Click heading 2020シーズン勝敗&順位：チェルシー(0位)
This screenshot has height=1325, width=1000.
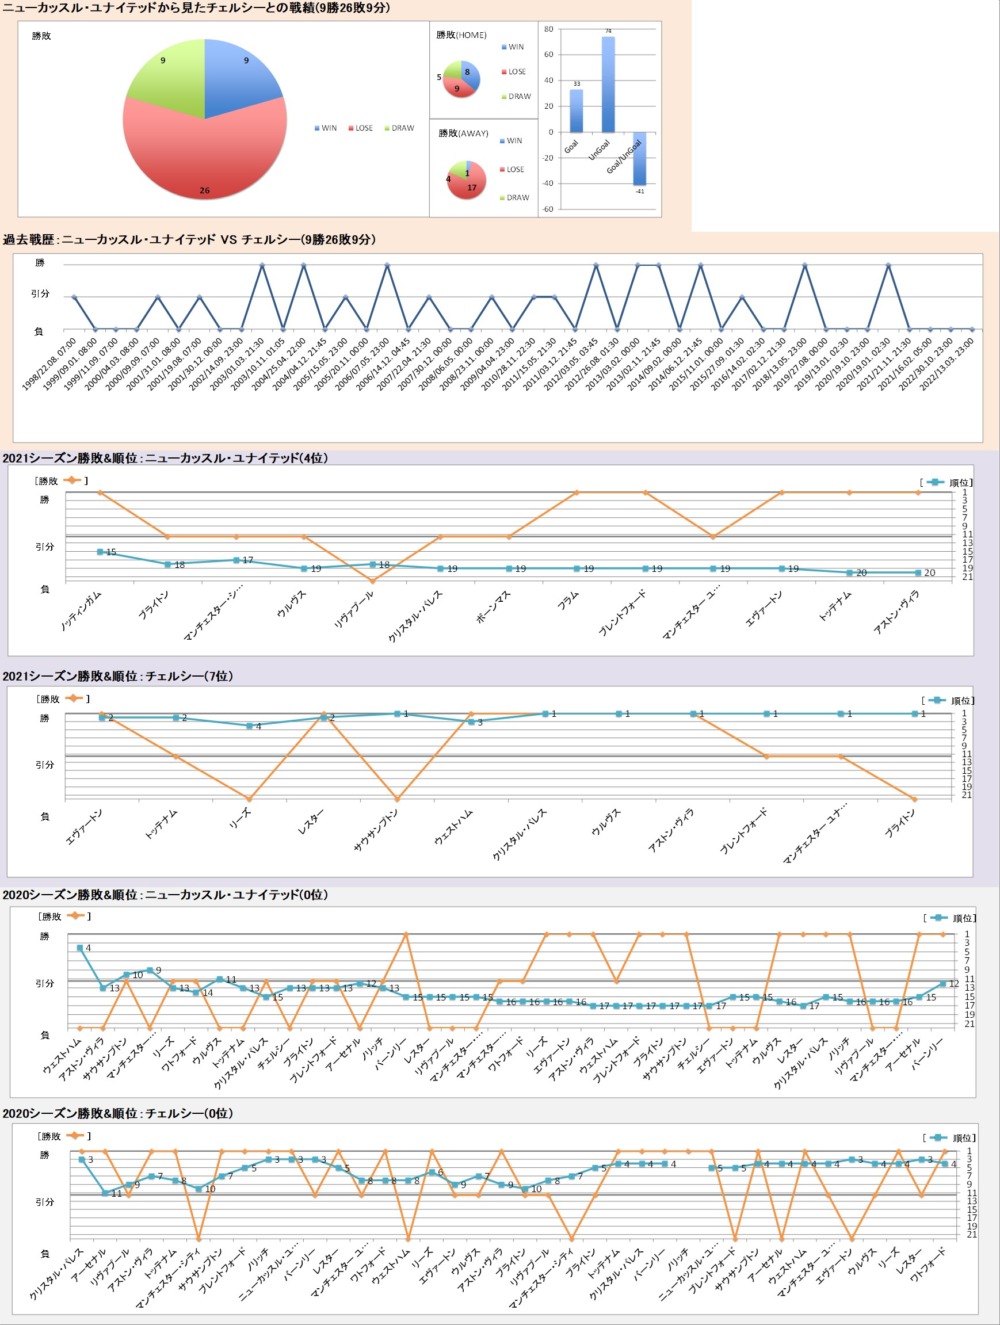tap(118, 1114)
